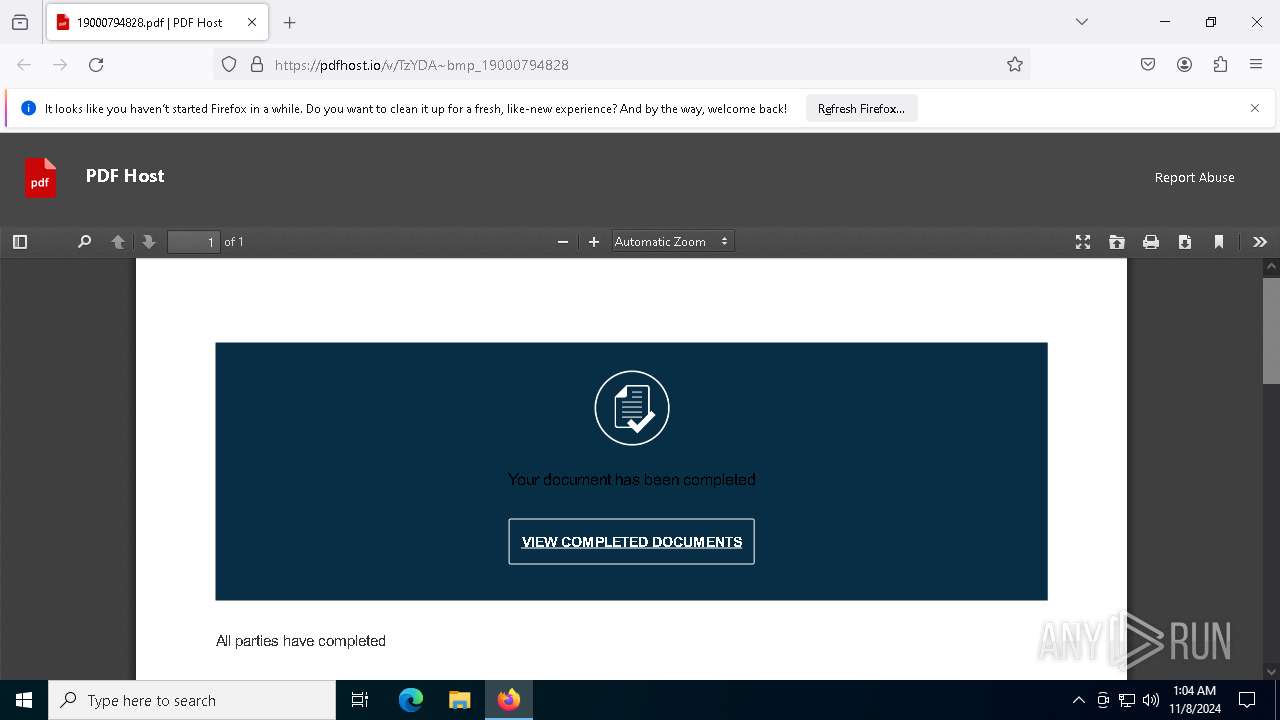Go forward one page in history
Screen dimensions: 1280x720
60,65
